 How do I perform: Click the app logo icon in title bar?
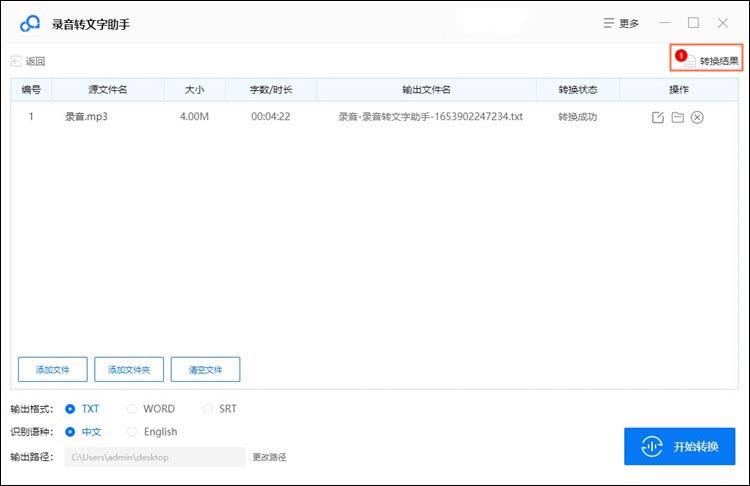click(x=30, y=23)
